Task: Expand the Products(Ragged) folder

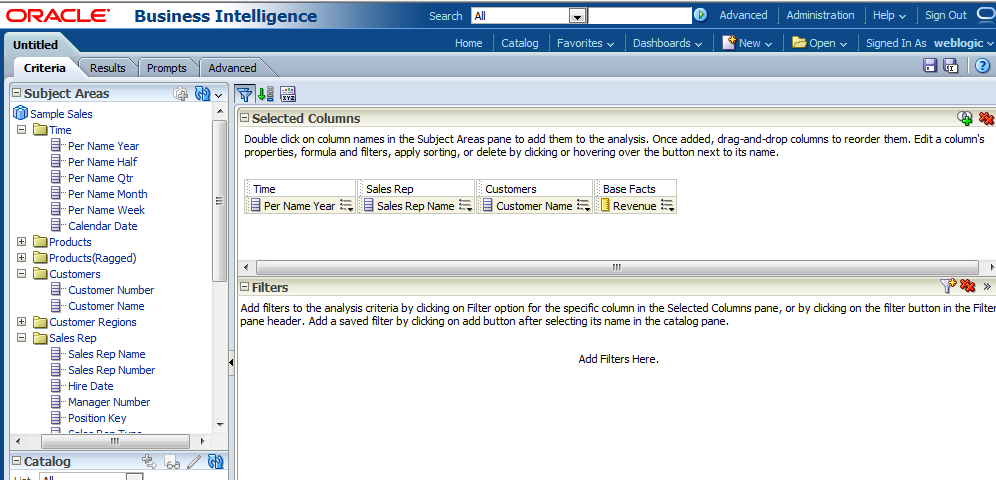Action: [x=22, y=258]
